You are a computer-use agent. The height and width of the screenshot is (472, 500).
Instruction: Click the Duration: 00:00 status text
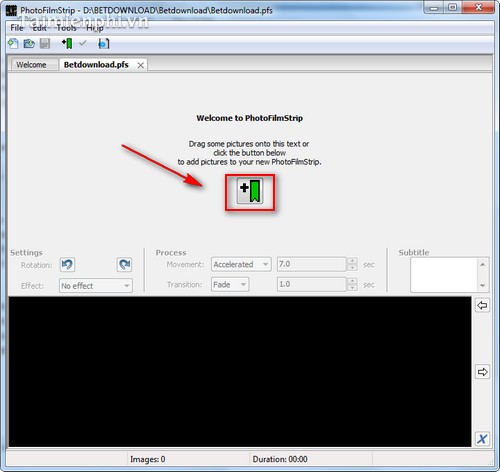click(280, 459)
